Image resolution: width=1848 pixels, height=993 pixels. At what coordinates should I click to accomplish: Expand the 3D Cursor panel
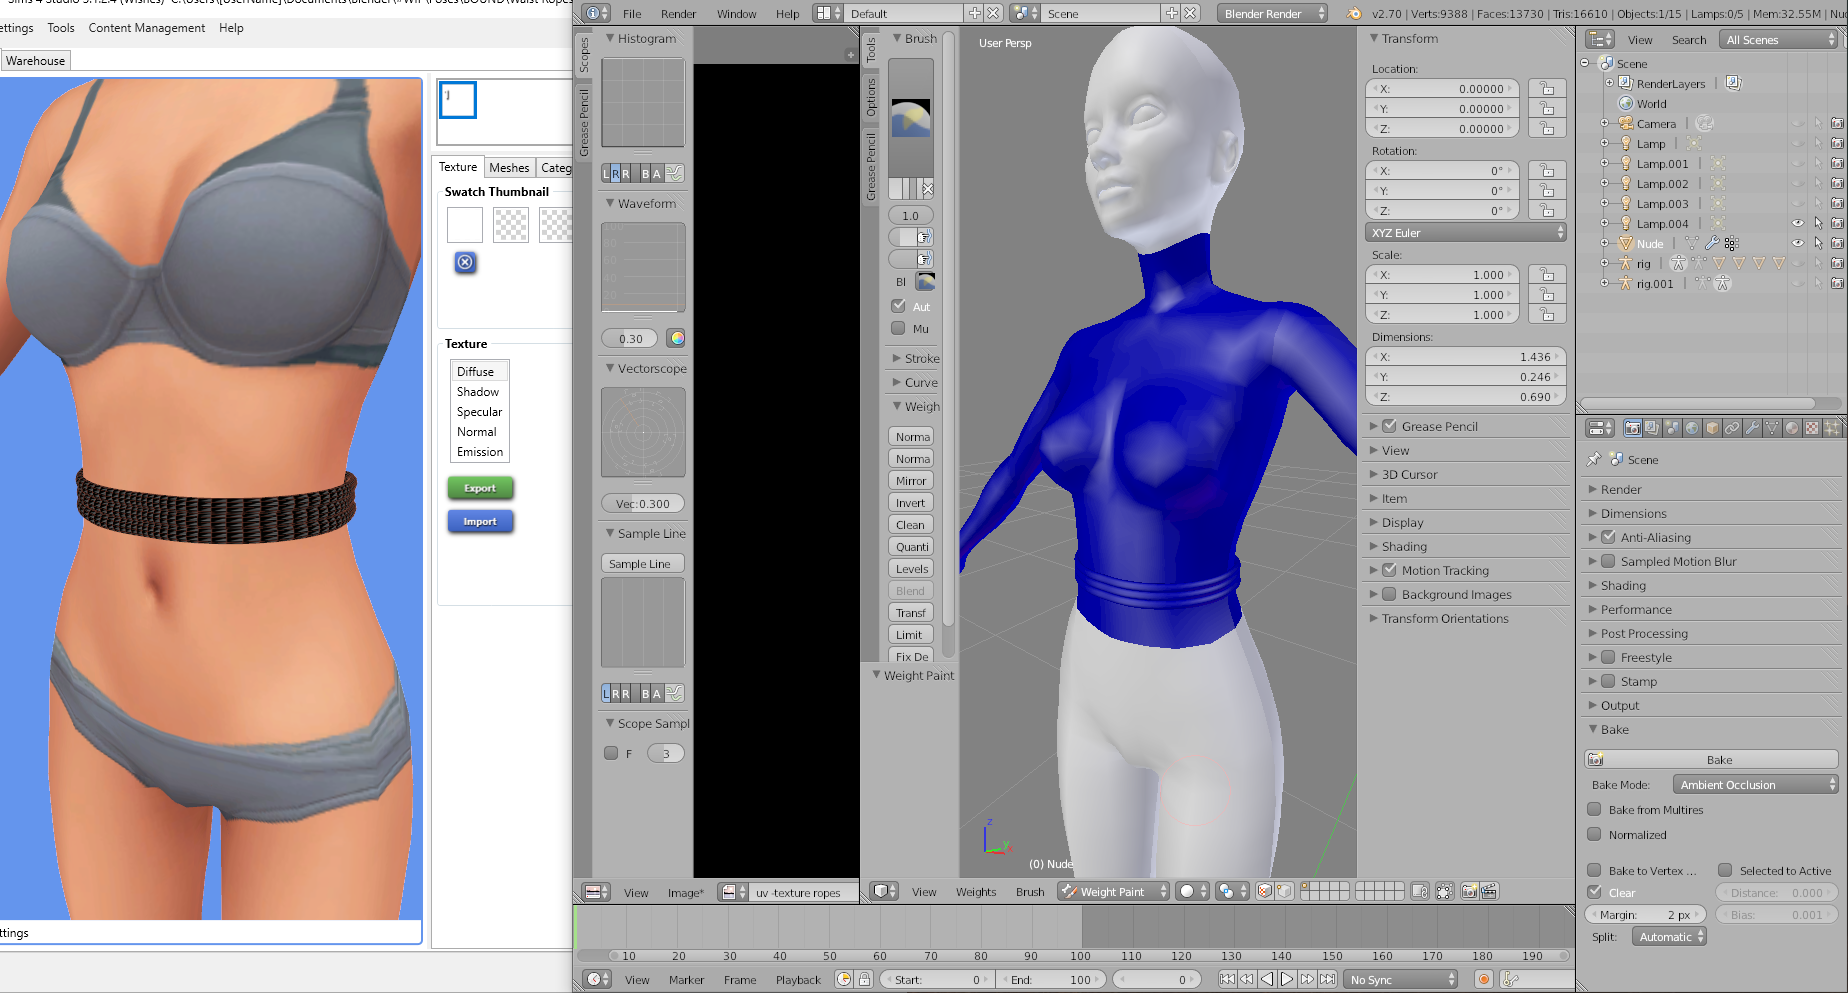click(x=1410, y=474)
